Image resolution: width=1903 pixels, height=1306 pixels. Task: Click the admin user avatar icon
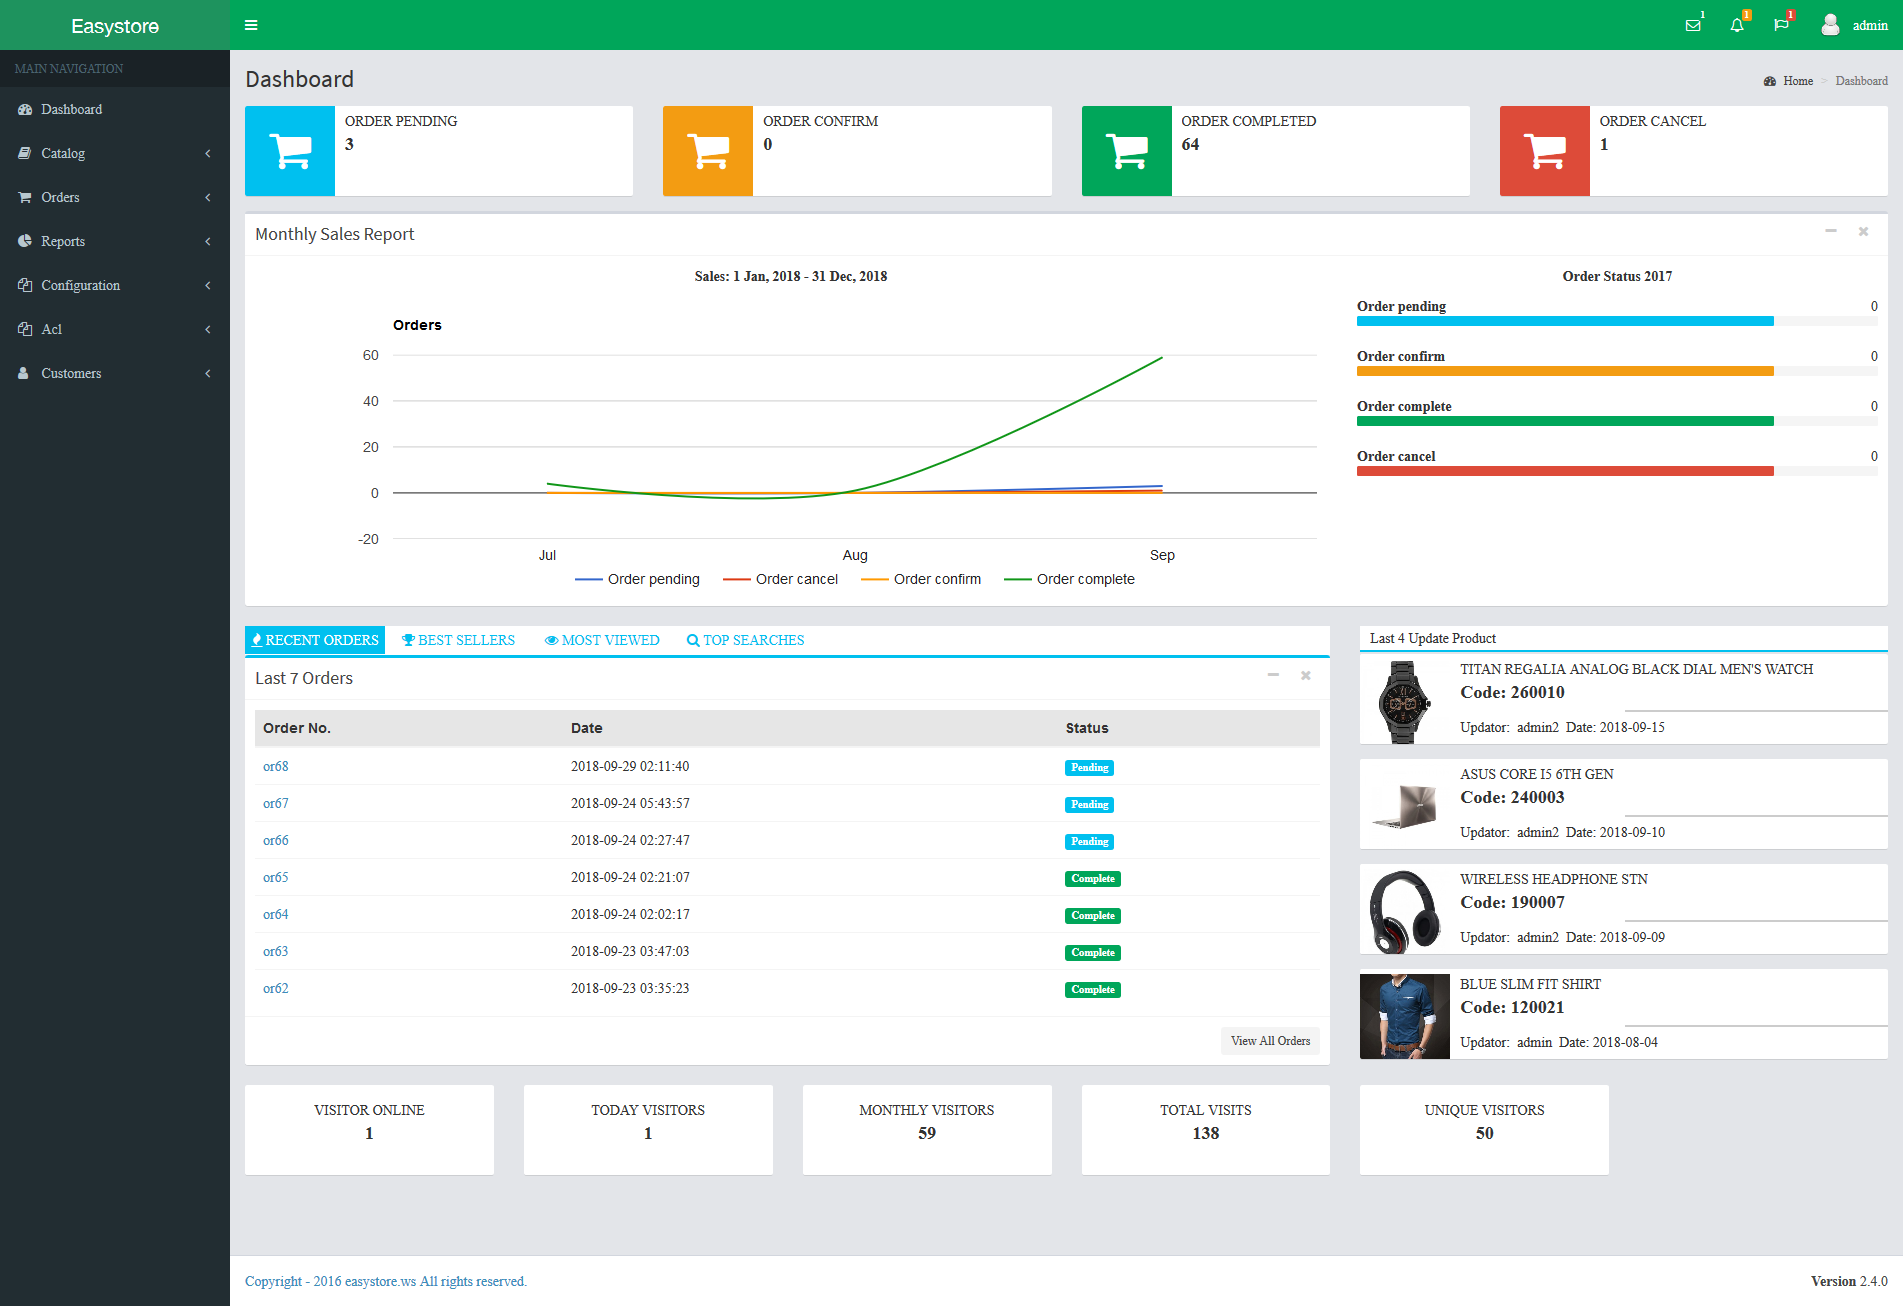coord(1830,25)
